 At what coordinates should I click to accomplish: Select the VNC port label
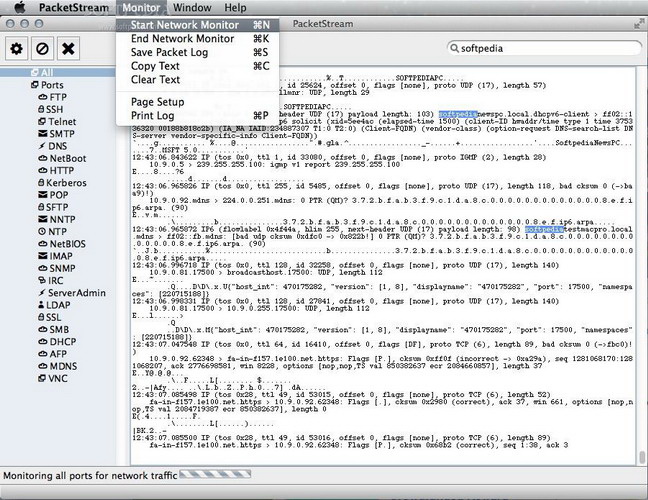click(58, 379)
